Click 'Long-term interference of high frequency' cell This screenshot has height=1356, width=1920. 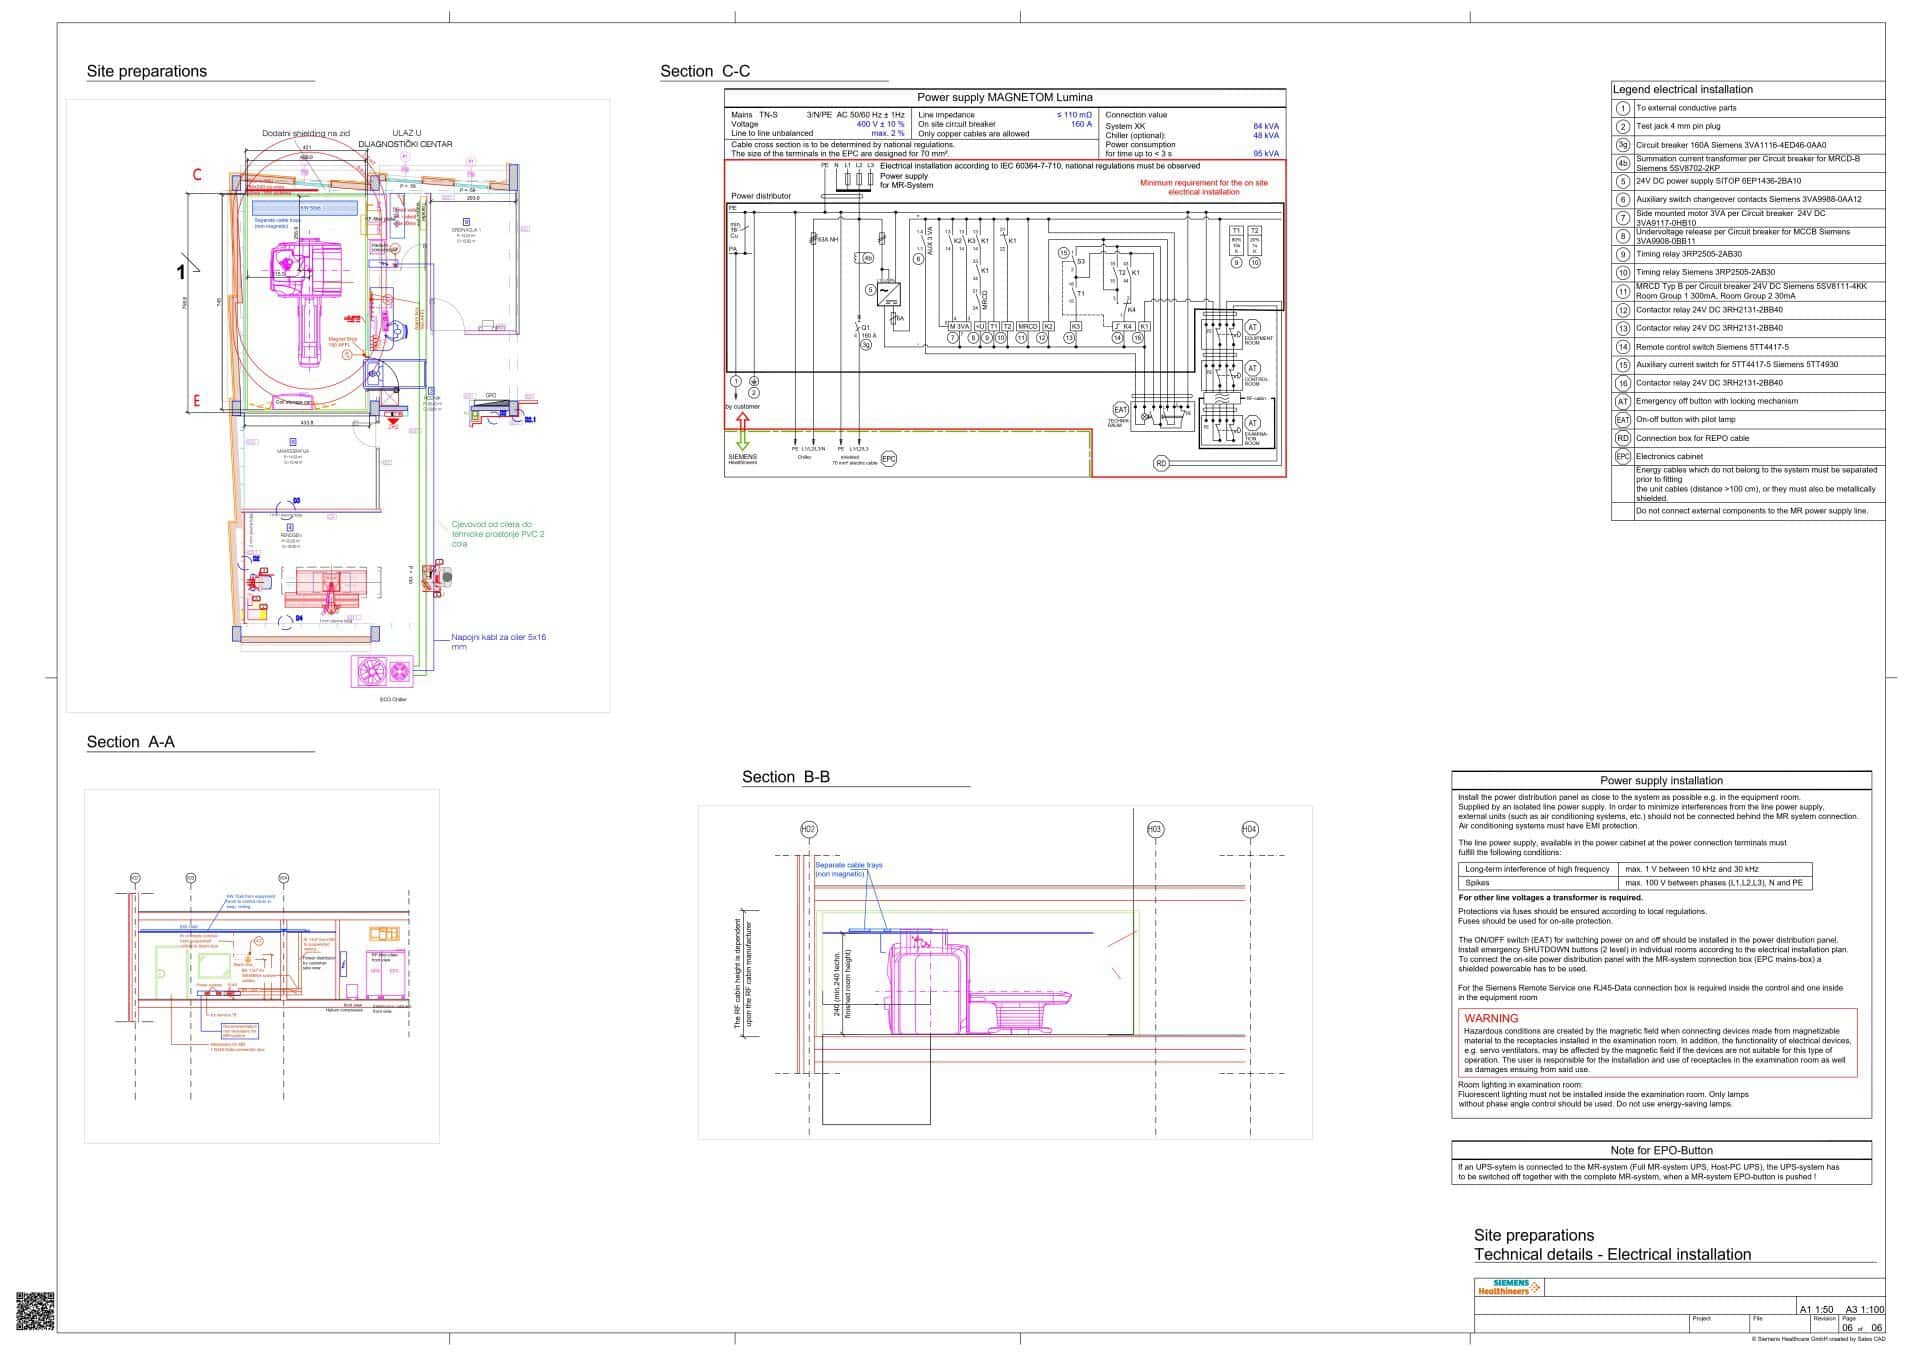[1538, 869]
